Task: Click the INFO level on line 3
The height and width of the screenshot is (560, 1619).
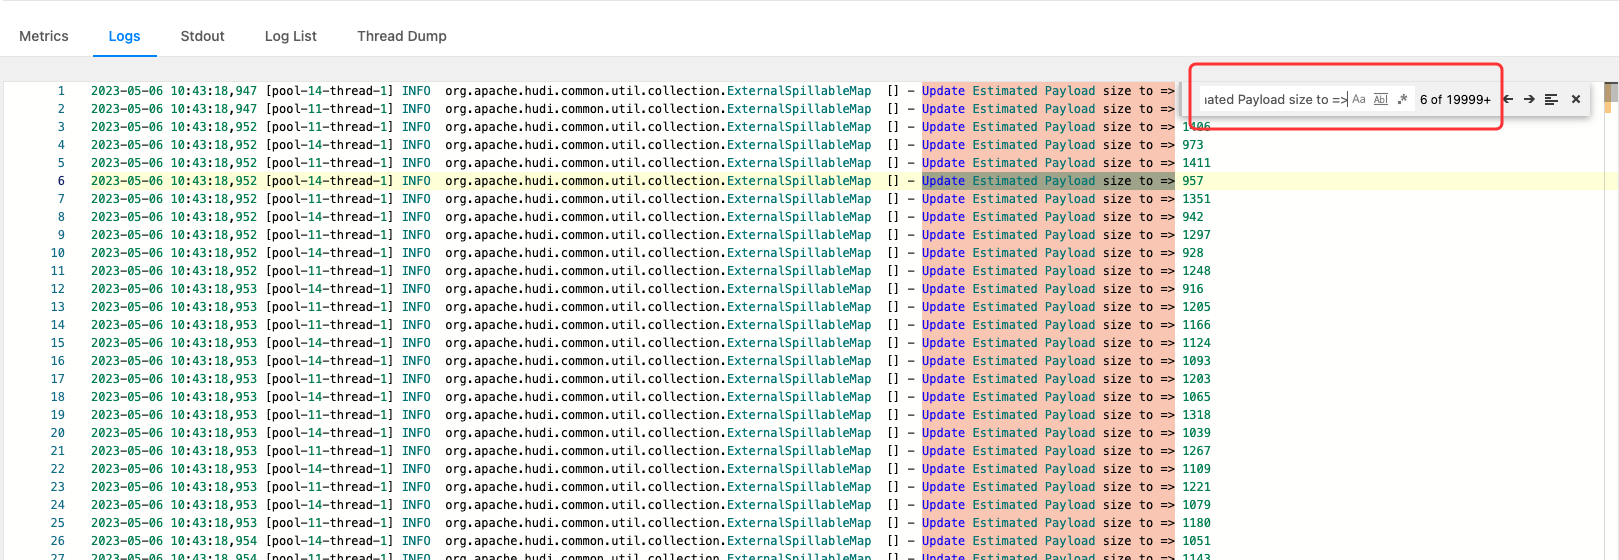Action: 416,127
